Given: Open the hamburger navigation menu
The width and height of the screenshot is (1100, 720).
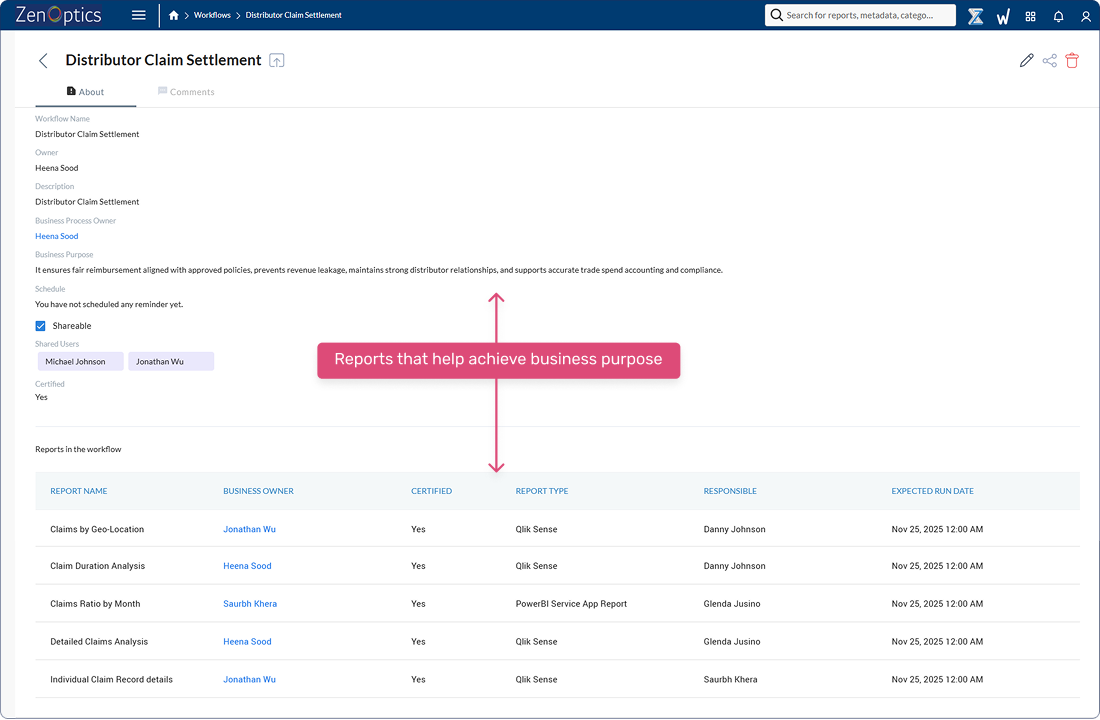Looking at the screenshot, I should click(x=139, y=15).
